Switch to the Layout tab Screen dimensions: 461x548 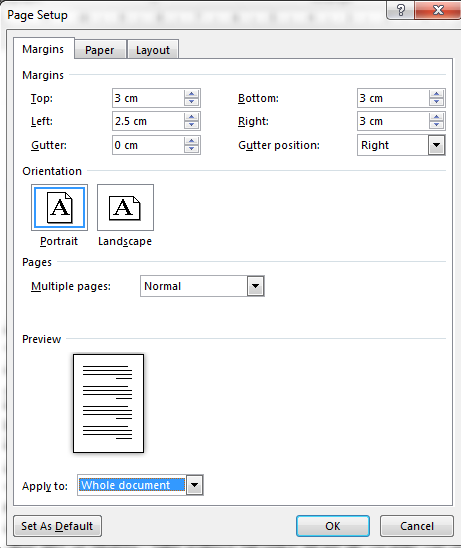point(153,50)
